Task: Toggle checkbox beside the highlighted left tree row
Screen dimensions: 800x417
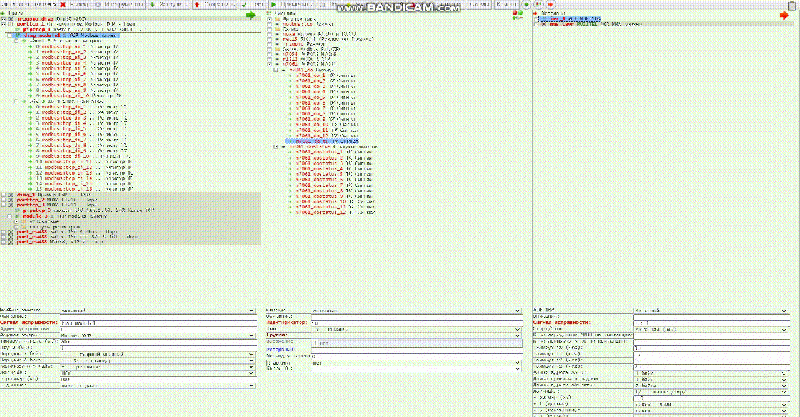Action: pos(10,36)
